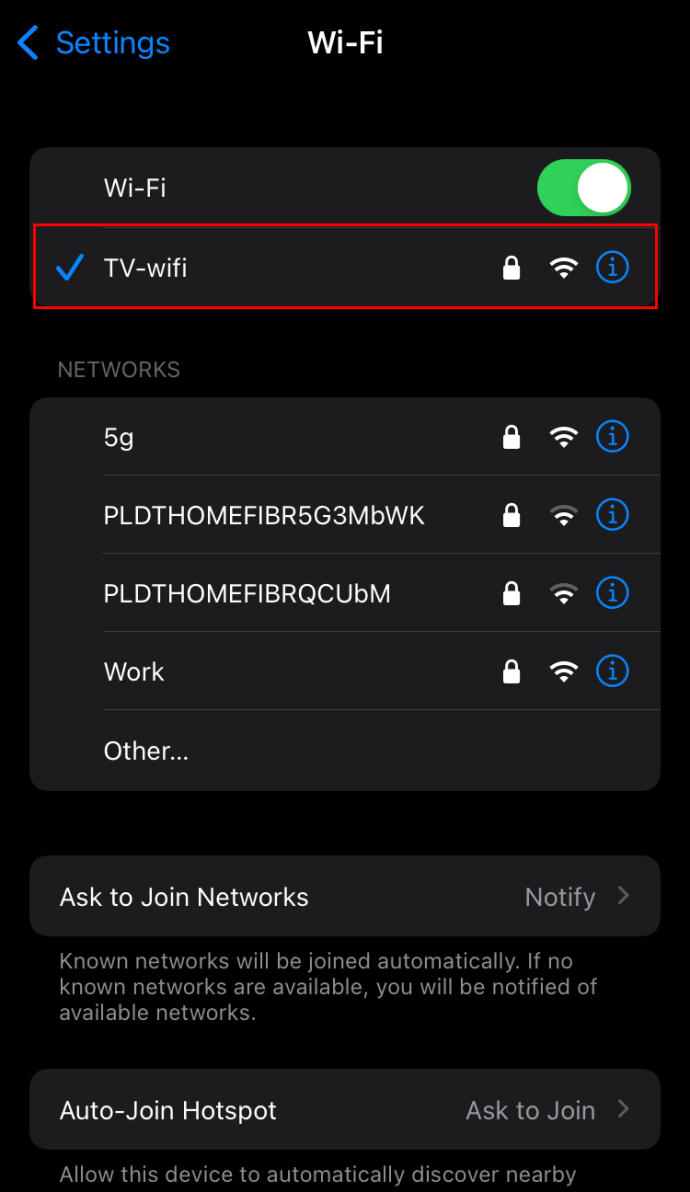Tap signal icon next to PLDTHOMEFIBR5G3MbWK
Screen dimensions: 690x1192
coord(563,515)
